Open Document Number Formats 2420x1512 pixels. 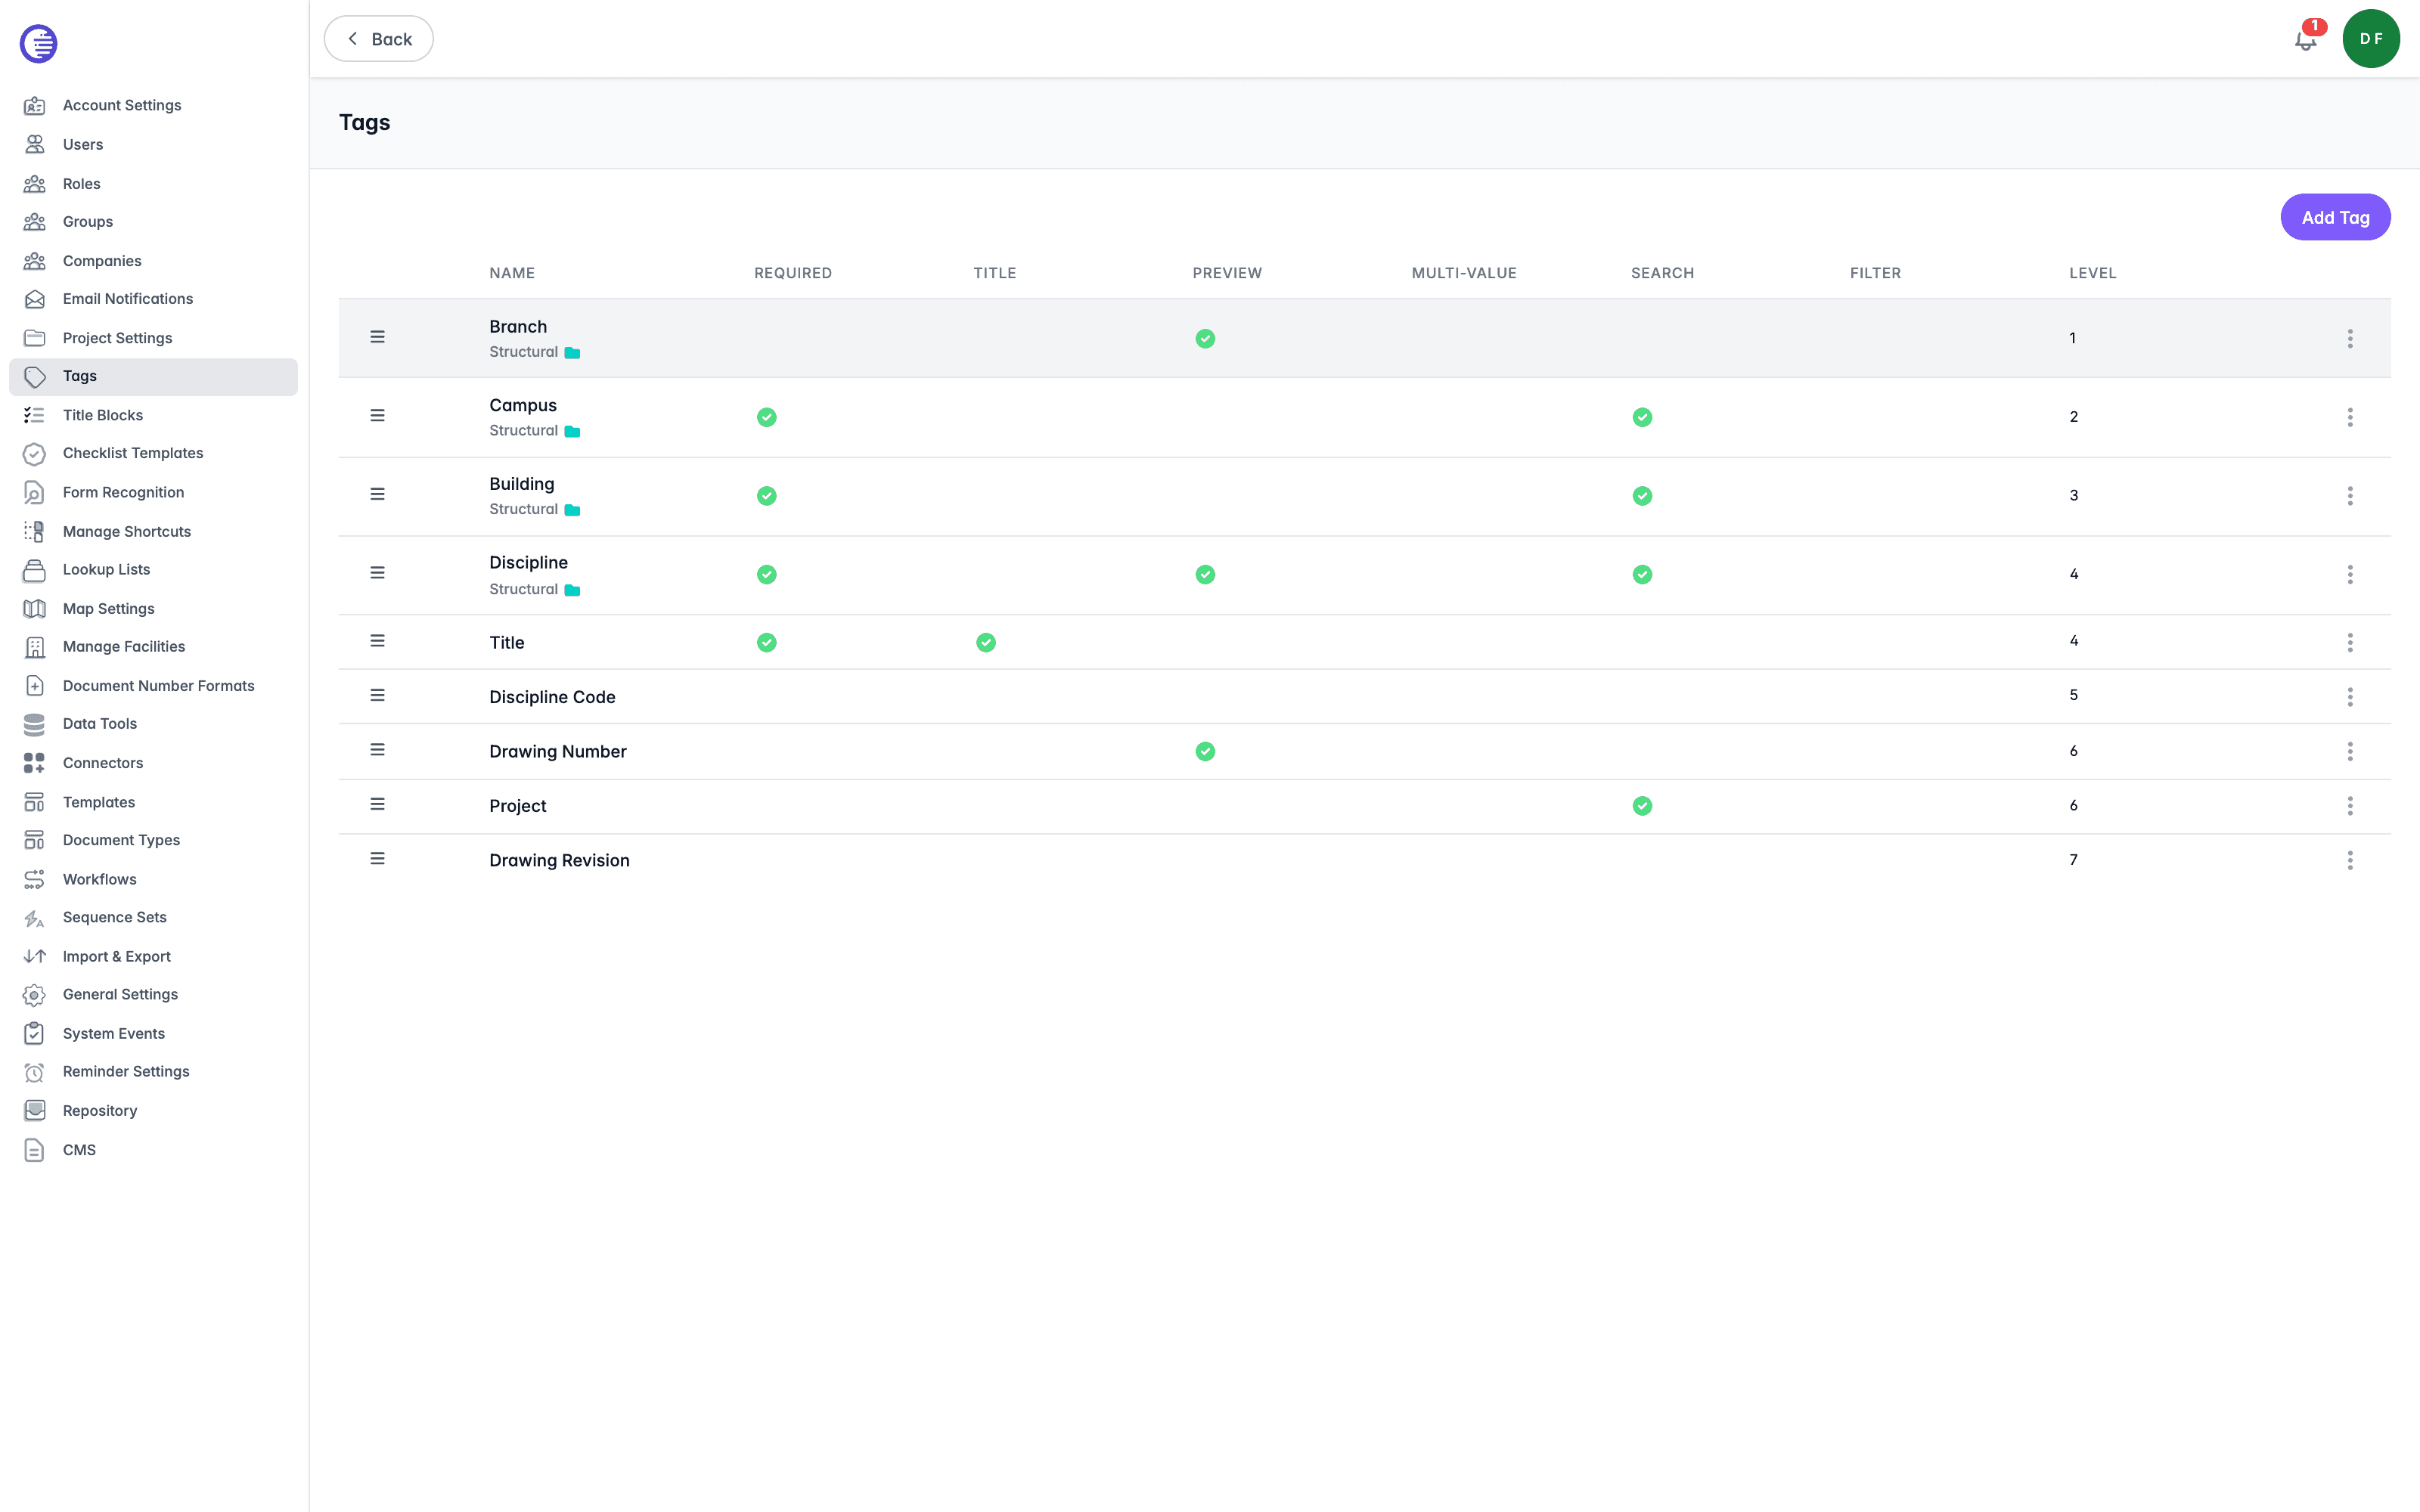pos(159,686)
